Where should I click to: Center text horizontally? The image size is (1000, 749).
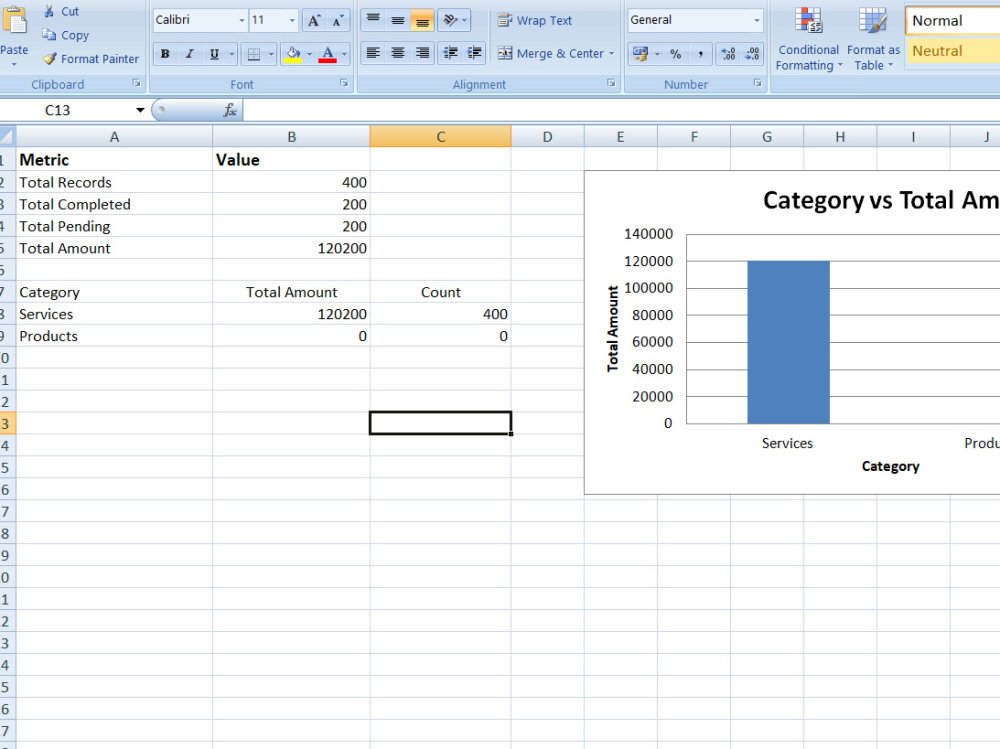[397, 53]
